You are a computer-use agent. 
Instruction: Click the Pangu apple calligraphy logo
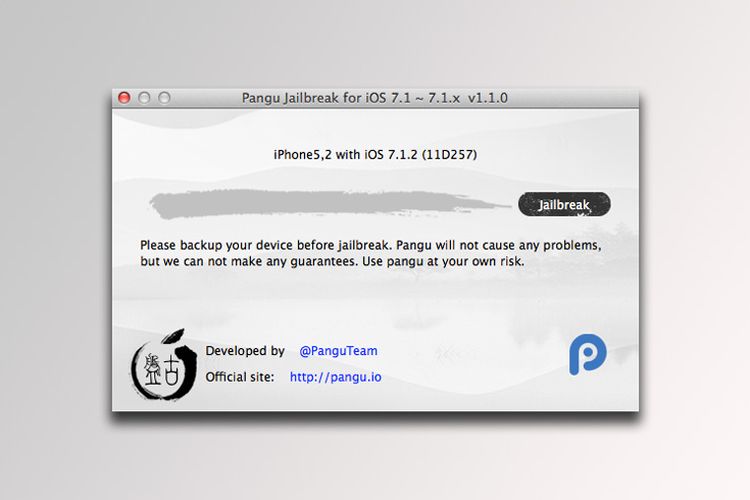tap(164, 365)
